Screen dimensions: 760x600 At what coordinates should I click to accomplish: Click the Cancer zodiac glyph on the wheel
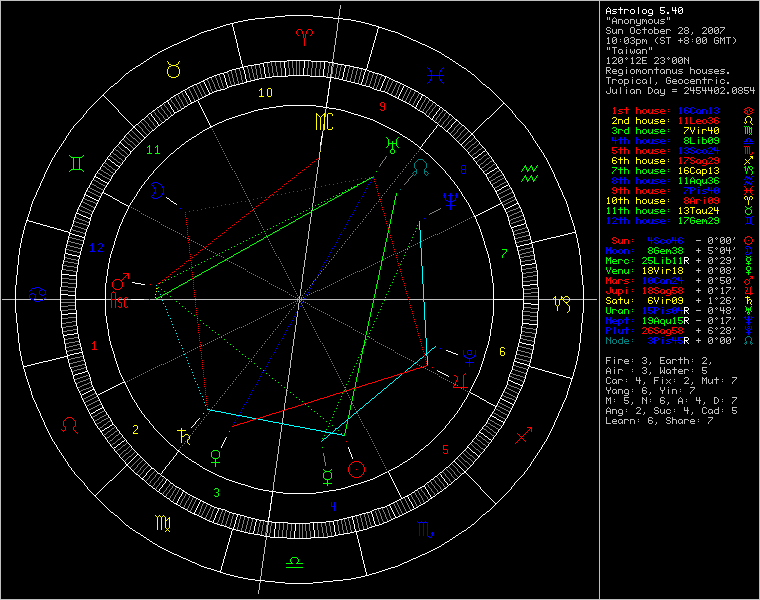[x=37, y=294]
